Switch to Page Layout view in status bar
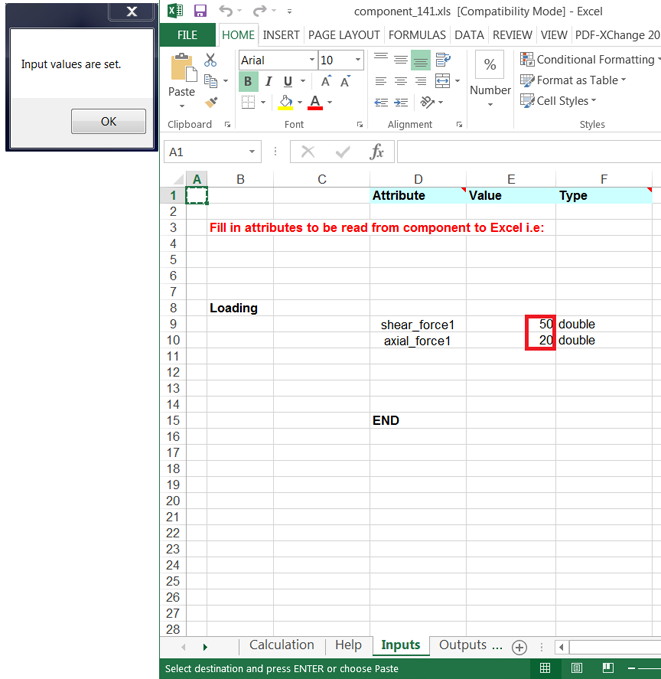661x679 pixels. click(577, 668)
